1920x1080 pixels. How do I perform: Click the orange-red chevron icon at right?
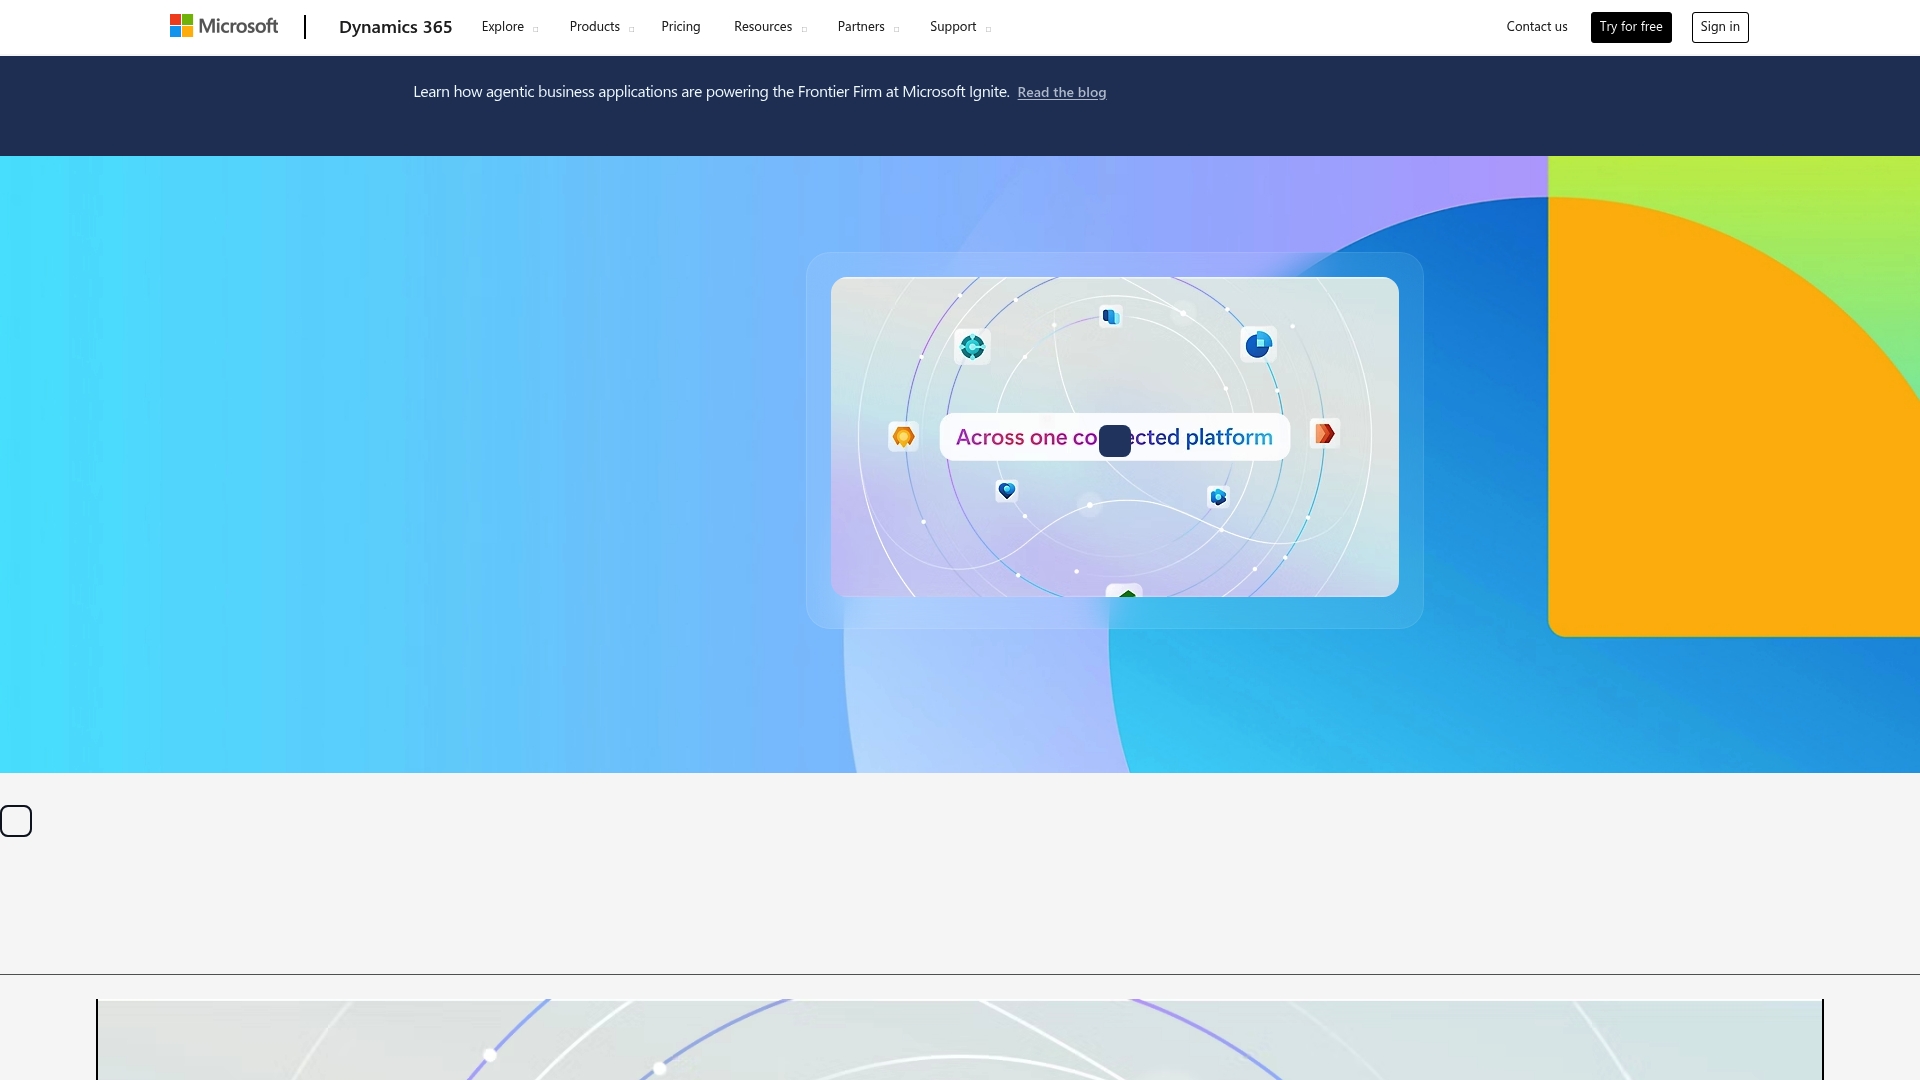(1325, 434)
